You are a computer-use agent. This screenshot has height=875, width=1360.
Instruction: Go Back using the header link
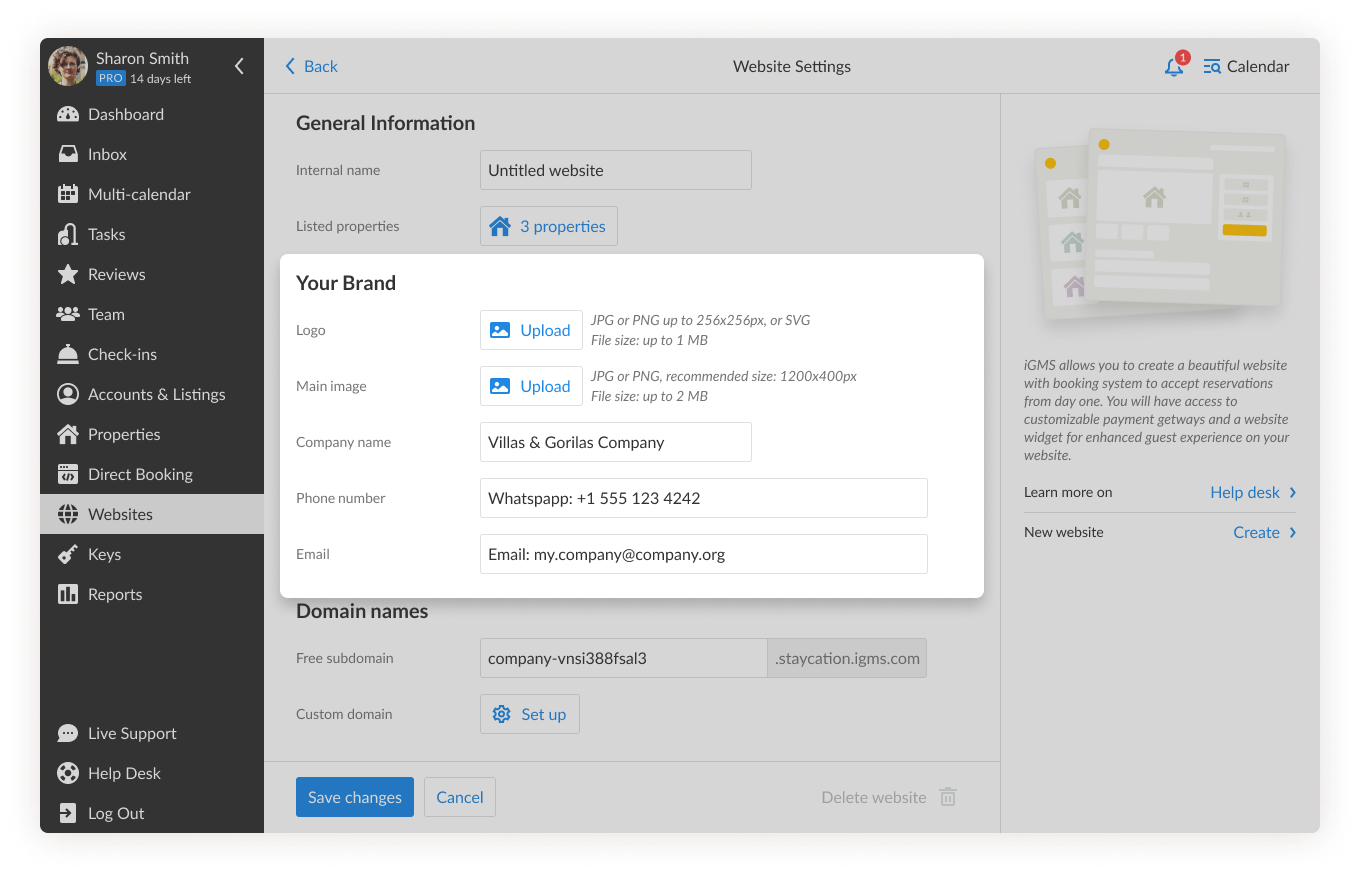312,67
